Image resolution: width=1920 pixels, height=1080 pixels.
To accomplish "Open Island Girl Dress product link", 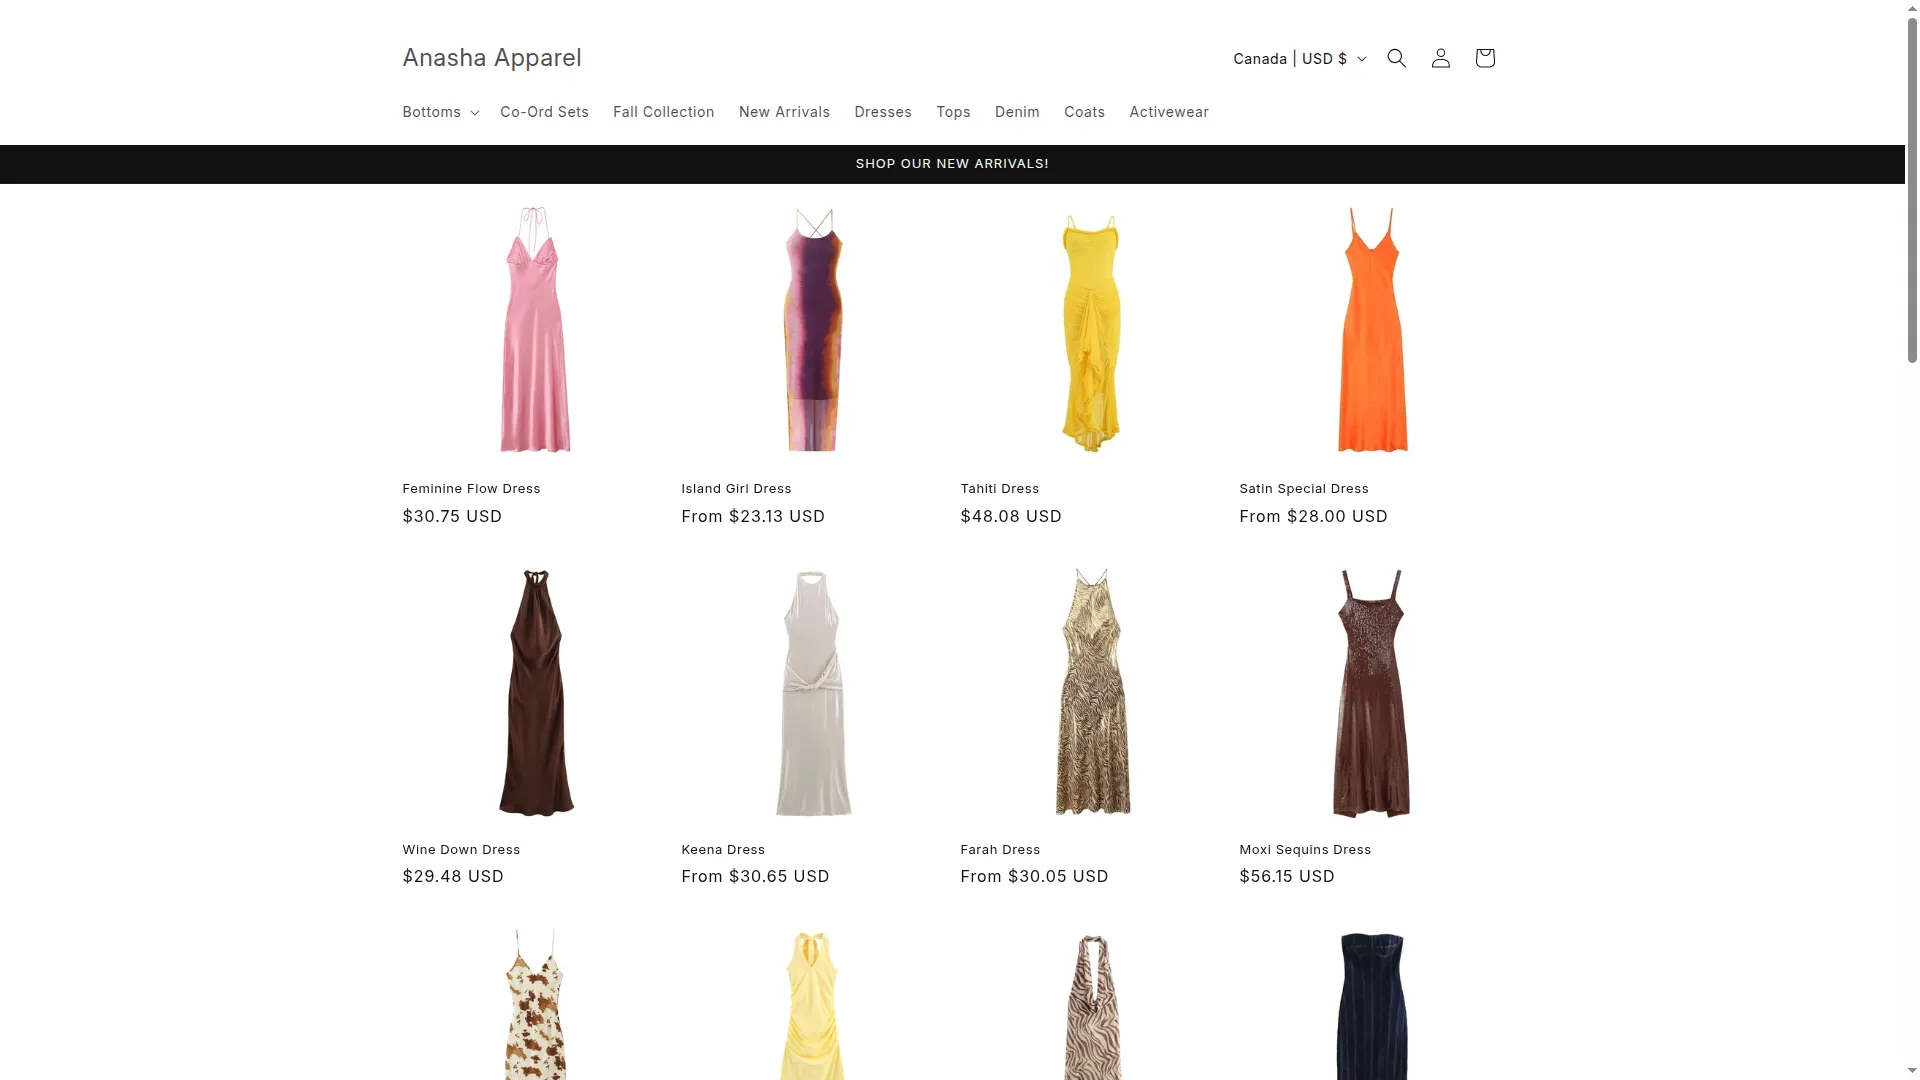I will [x=736, y=489].
